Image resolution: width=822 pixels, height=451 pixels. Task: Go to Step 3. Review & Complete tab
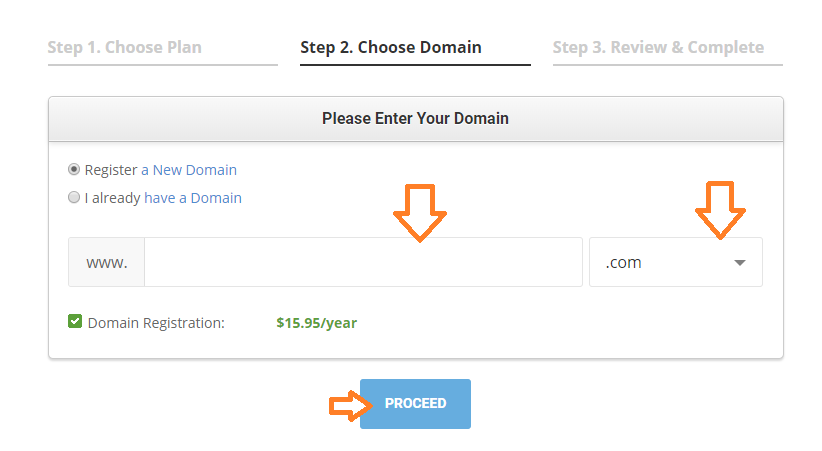[658, 47]
